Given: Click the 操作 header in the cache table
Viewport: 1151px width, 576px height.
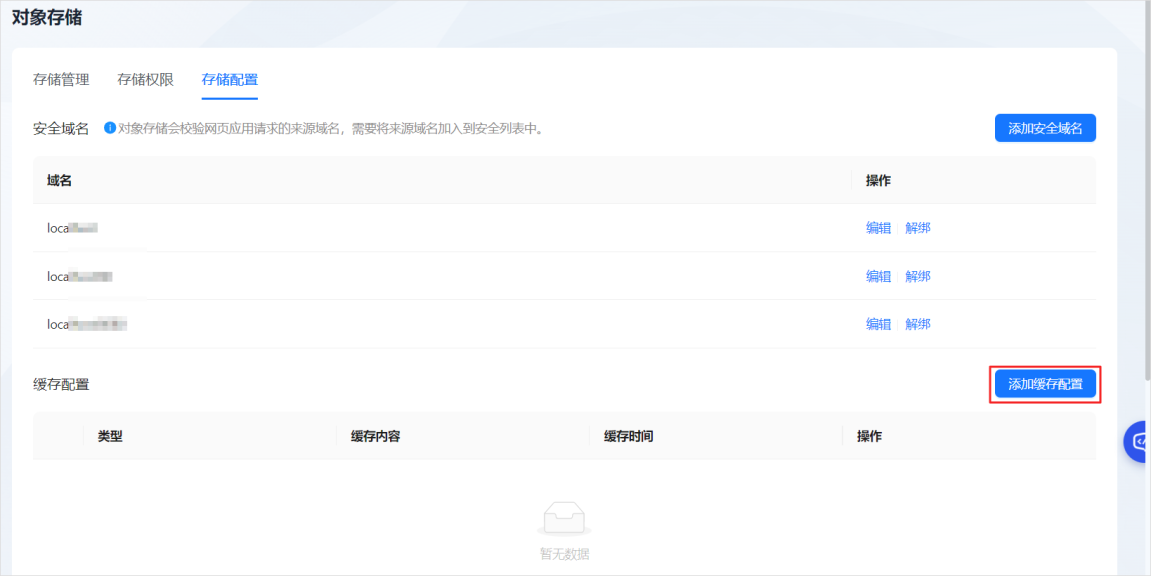Looking at the screenshot, I should [x=870, y=437].
